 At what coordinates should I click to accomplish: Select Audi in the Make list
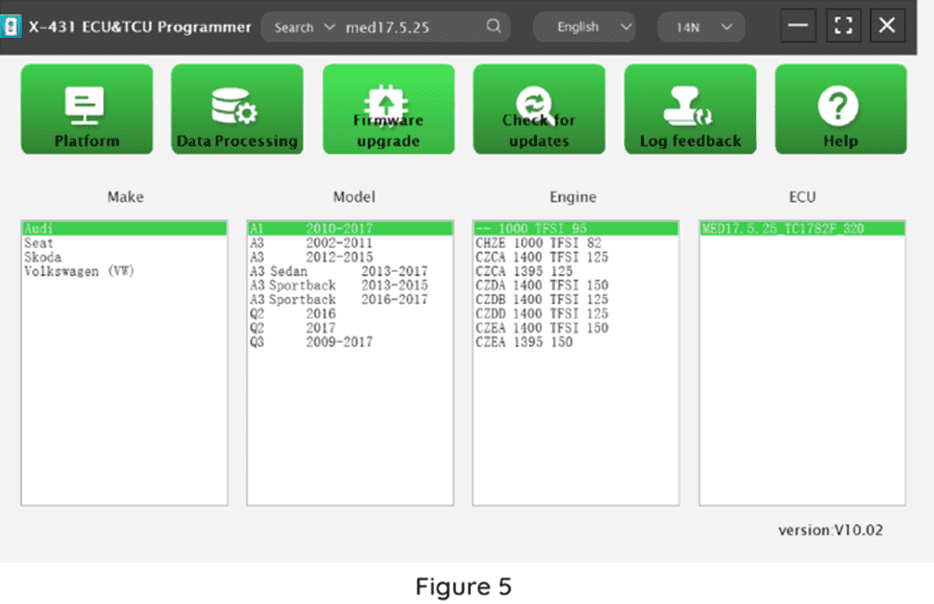tap(124, 229)
